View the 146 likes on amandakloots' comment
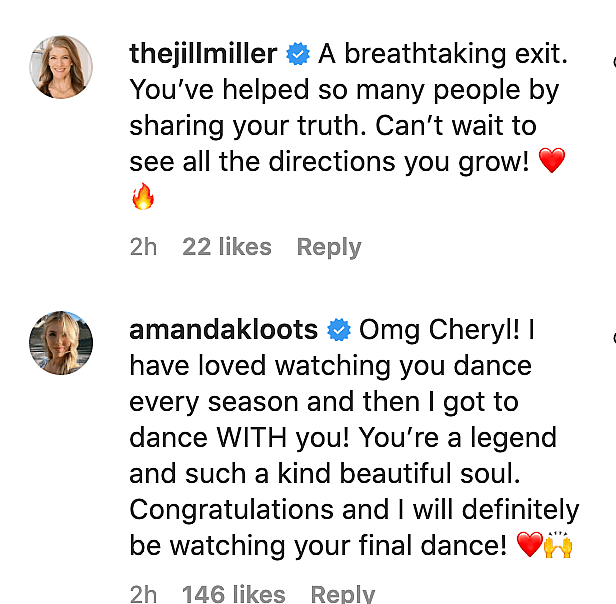The width and height of the screenshot is (616, 604). click(x=234, y=594)
